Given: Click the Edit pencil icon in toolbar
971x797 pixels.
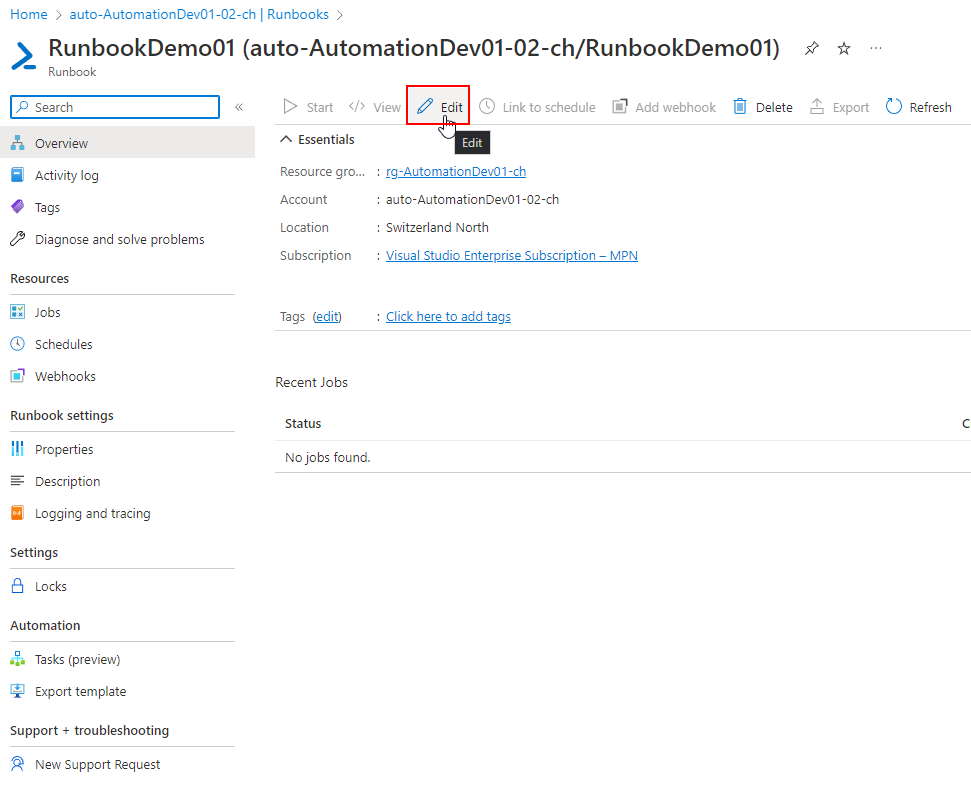Looking at the screenshot, I should coord(425,107).
